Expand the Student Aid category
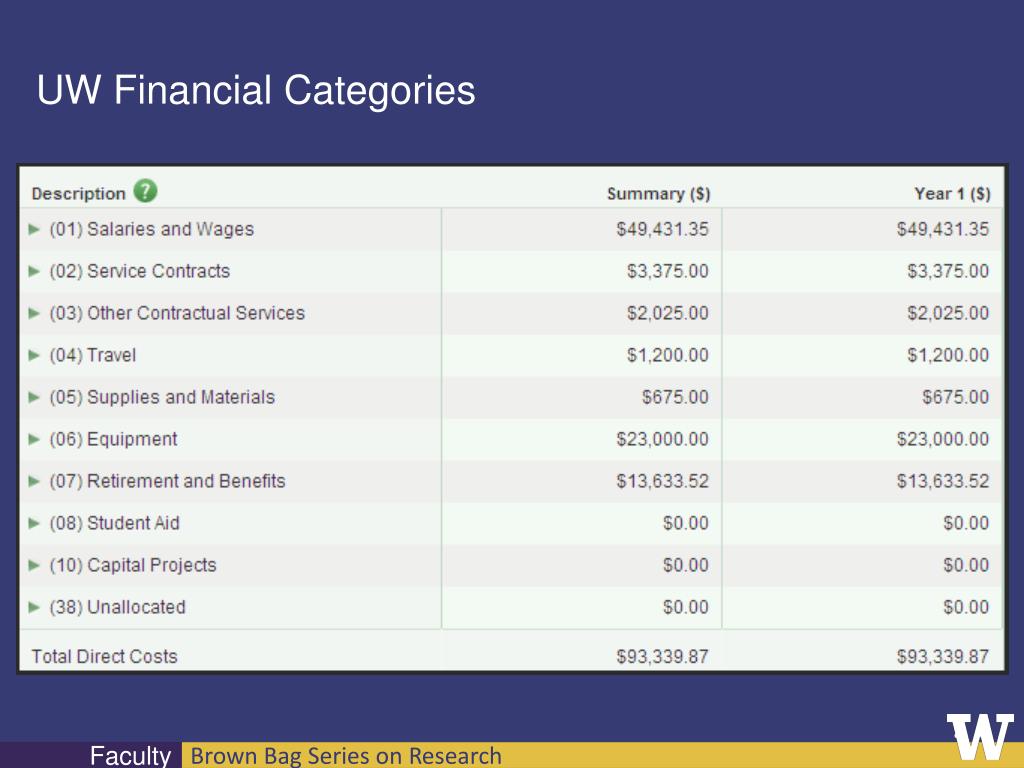This screenshot has height=768, width=1024. (35, 523)
